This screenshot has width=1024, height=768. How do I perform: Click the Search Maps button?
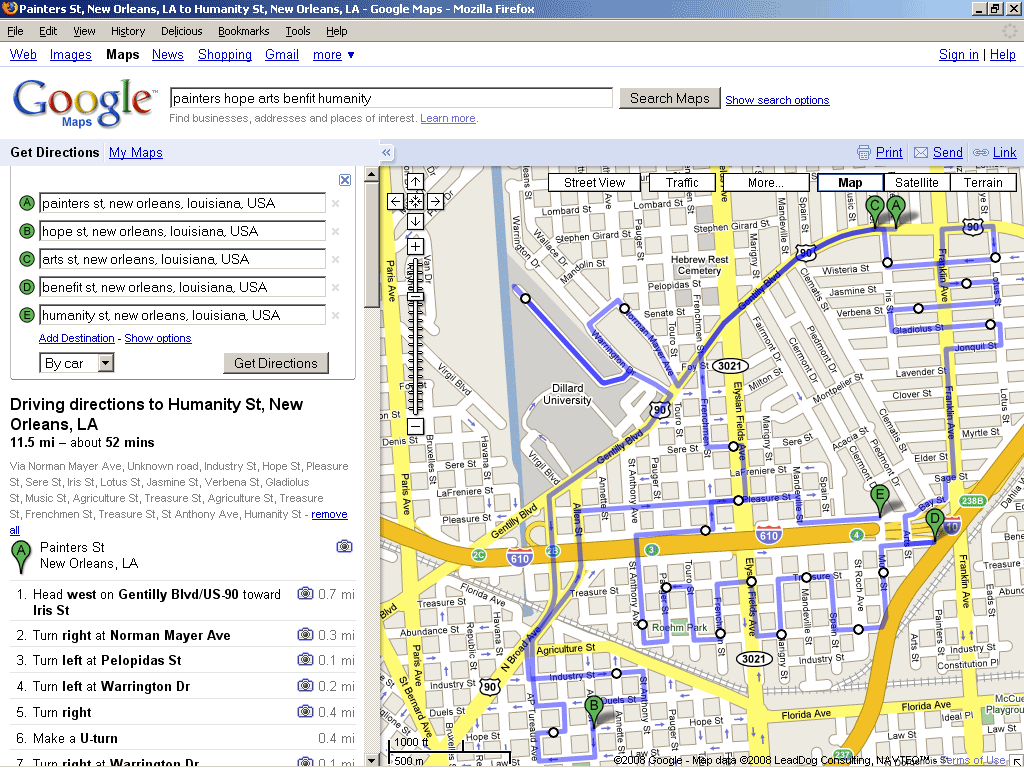click(669, 98)
